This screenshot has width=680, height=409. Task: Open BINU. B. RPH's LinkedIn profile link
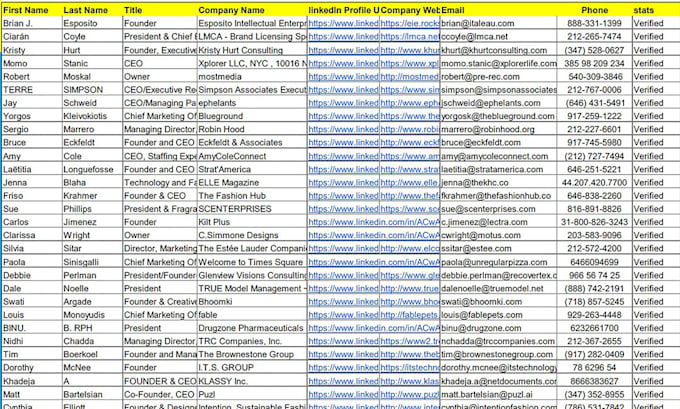coord(374,328)
